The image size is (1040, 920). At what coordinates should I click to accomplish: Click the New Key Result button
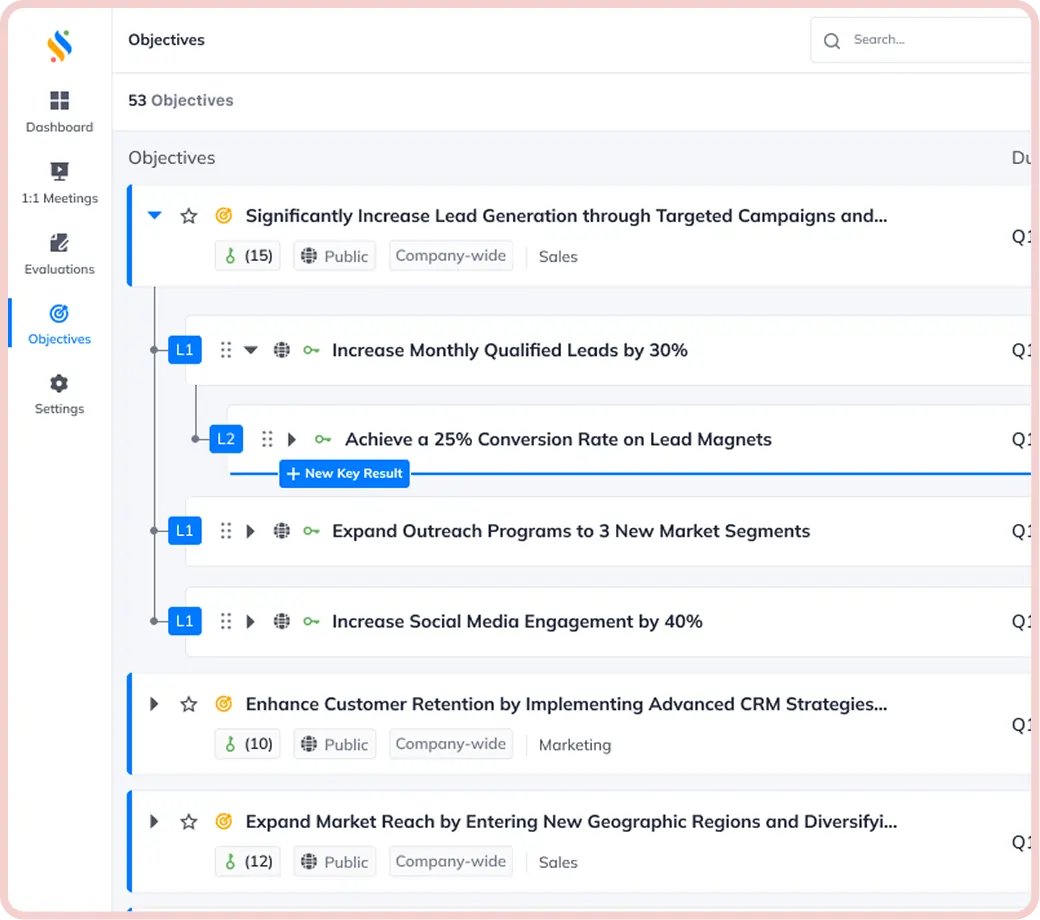[344, 474]
